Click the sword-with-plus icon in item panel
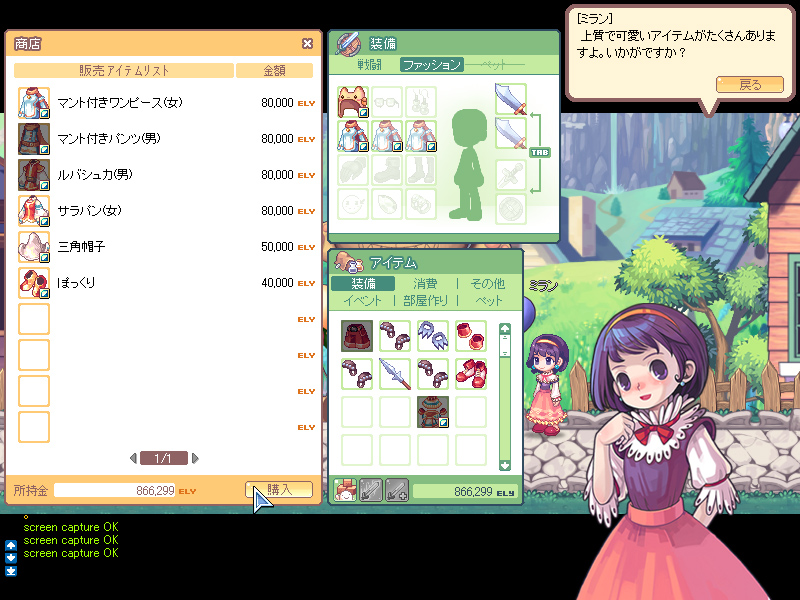Image resolution: width=800 pixels, height=600 pixels. coord(396,491)
